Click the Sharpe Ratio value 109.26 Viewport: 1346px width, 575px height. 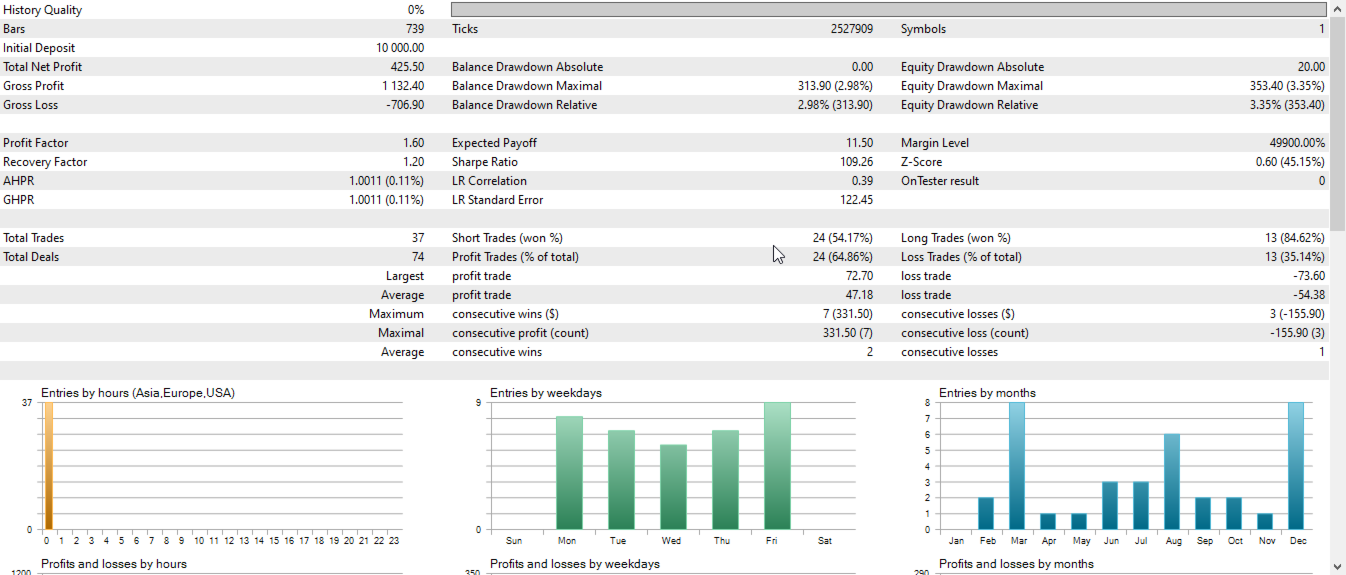857,162
